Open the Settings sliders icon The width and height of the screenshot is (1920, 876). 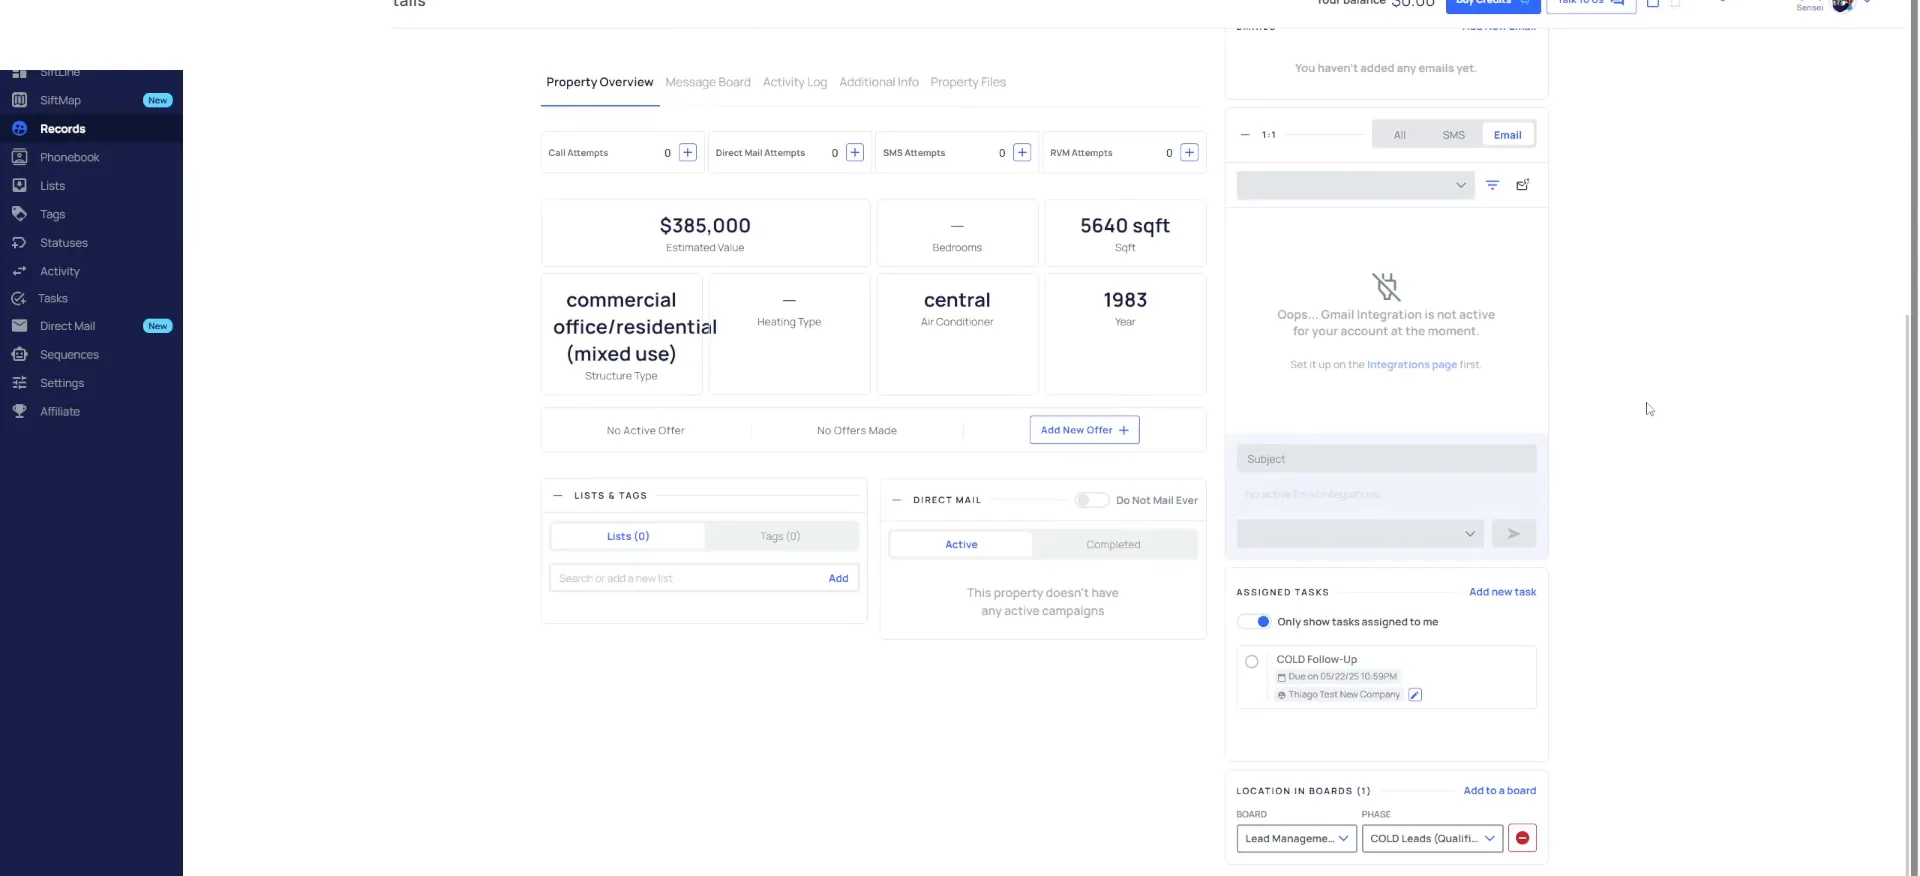[19, 383]
